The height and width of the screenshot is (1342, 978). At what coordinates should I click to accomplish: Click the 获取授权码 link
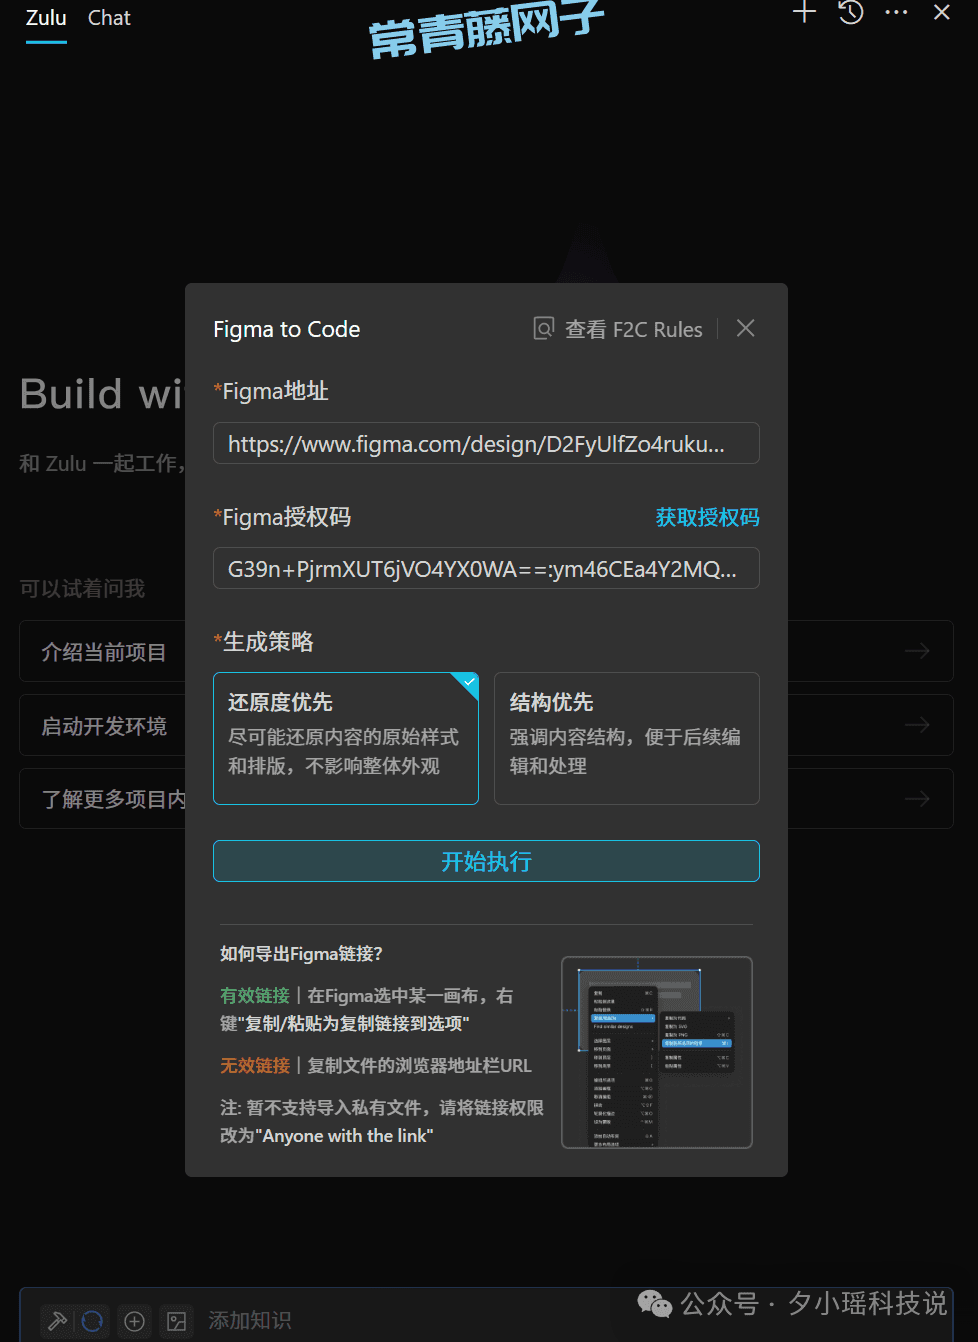(x=707, y=517)
